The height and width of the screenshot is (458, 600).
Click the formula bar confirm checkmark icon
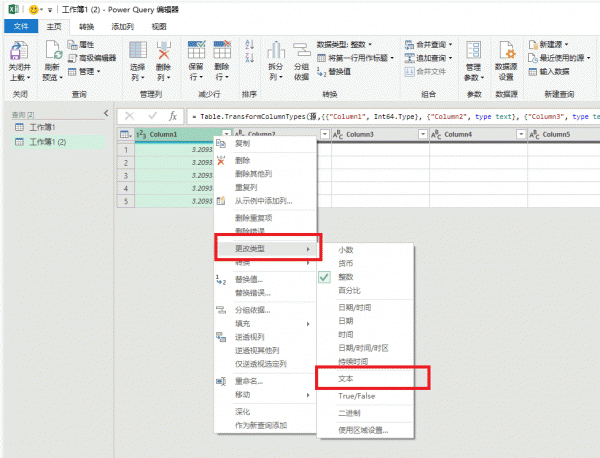tap(153, 116)
